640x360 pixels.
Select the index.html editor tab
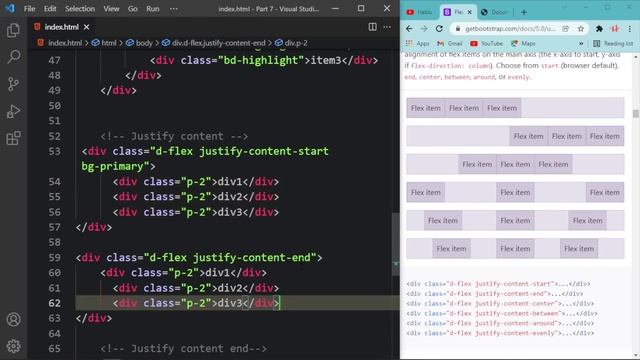pyautogui.click(x=62, y=27)
